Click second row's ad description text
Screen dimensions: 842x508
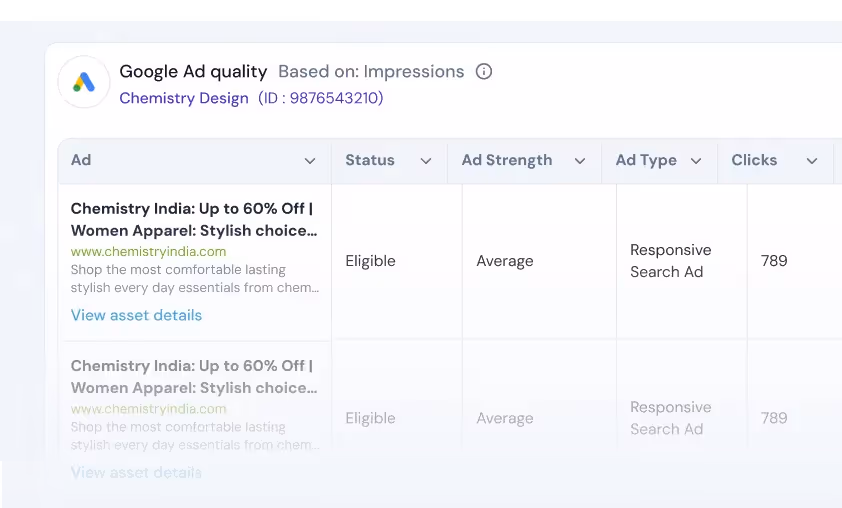(x=195, y=436)
